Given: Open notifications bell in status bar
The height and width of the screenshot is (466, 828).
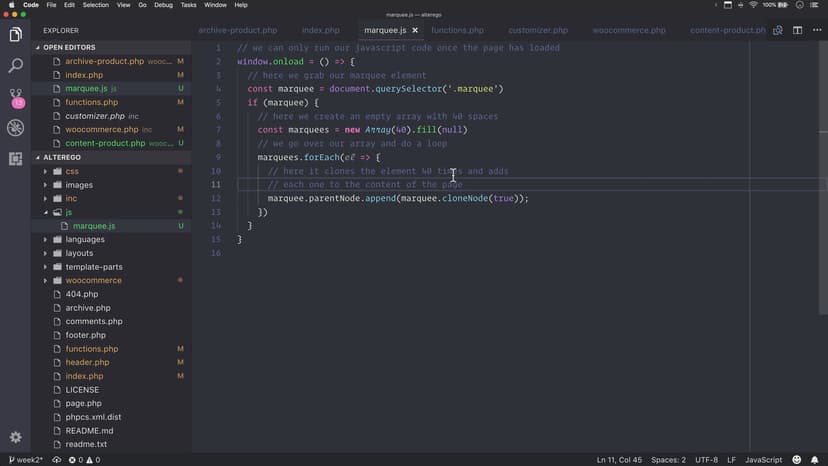Looking at the screenshot, I should click(816, 460).
